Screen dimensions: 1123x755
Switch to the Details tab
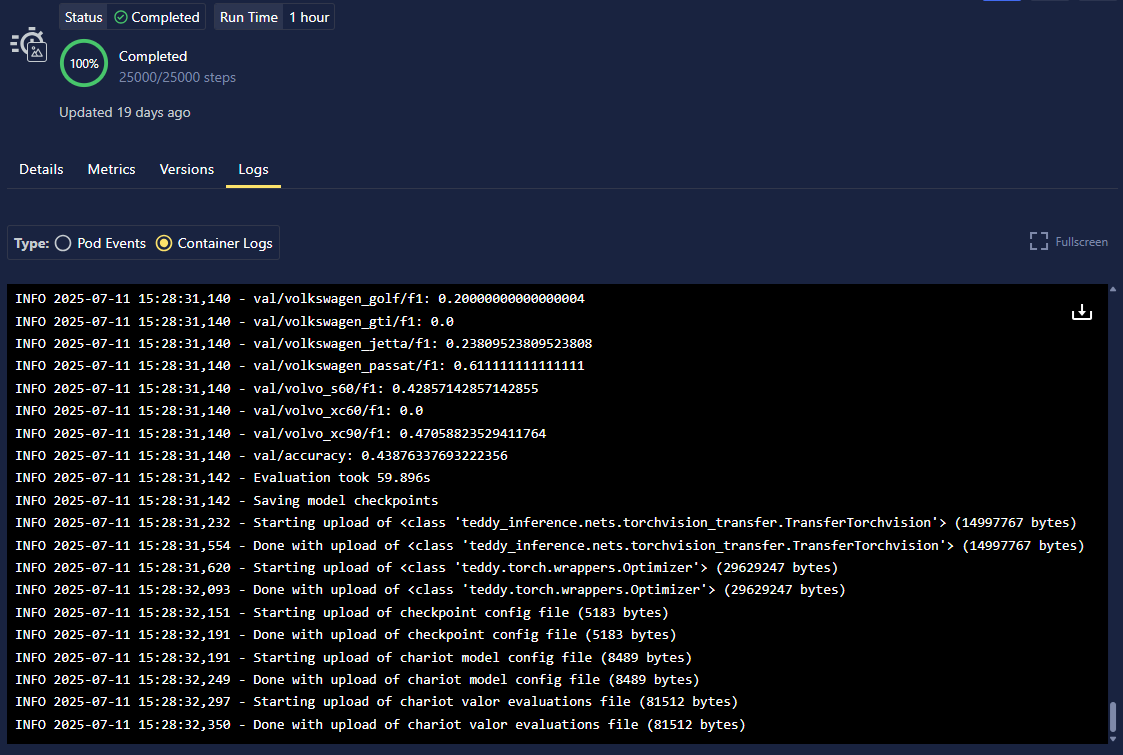[x=41, y=169]
